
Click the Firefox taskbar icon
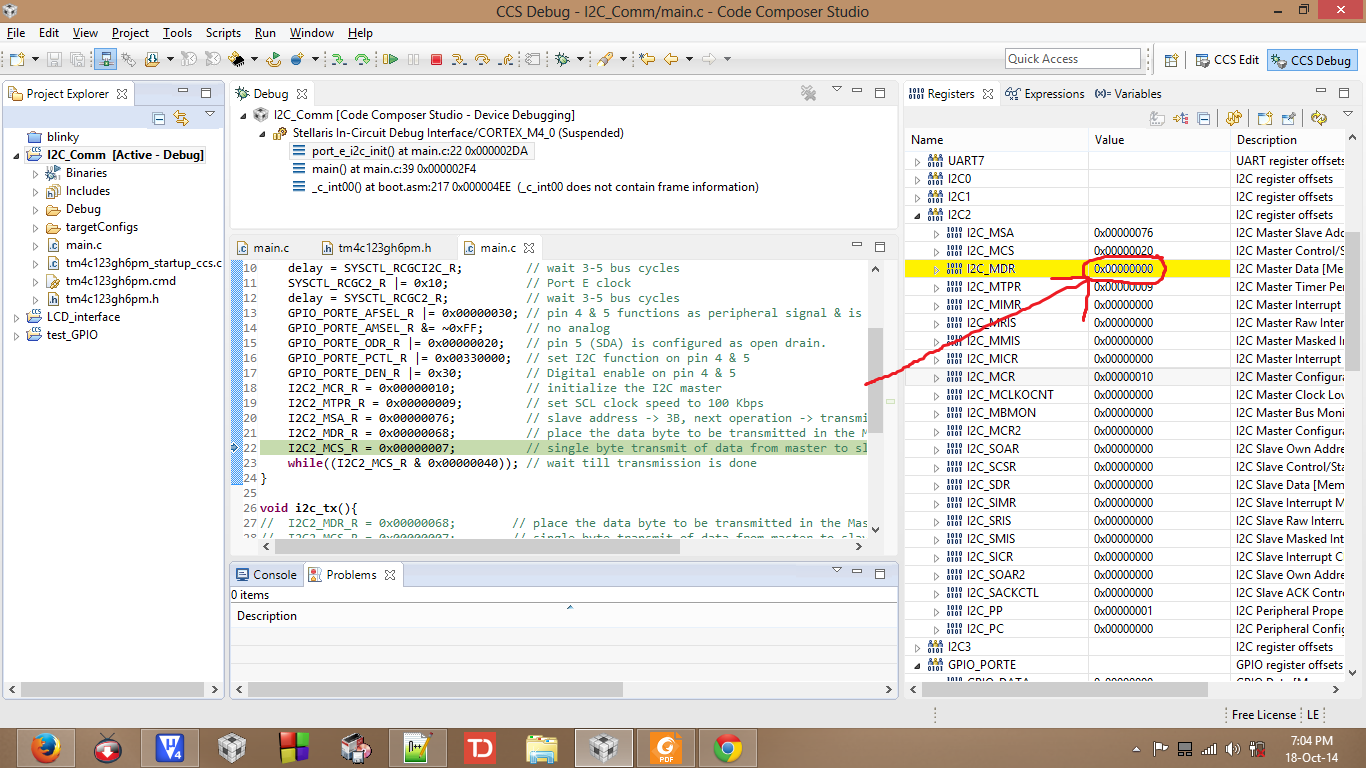click(46, 747)
